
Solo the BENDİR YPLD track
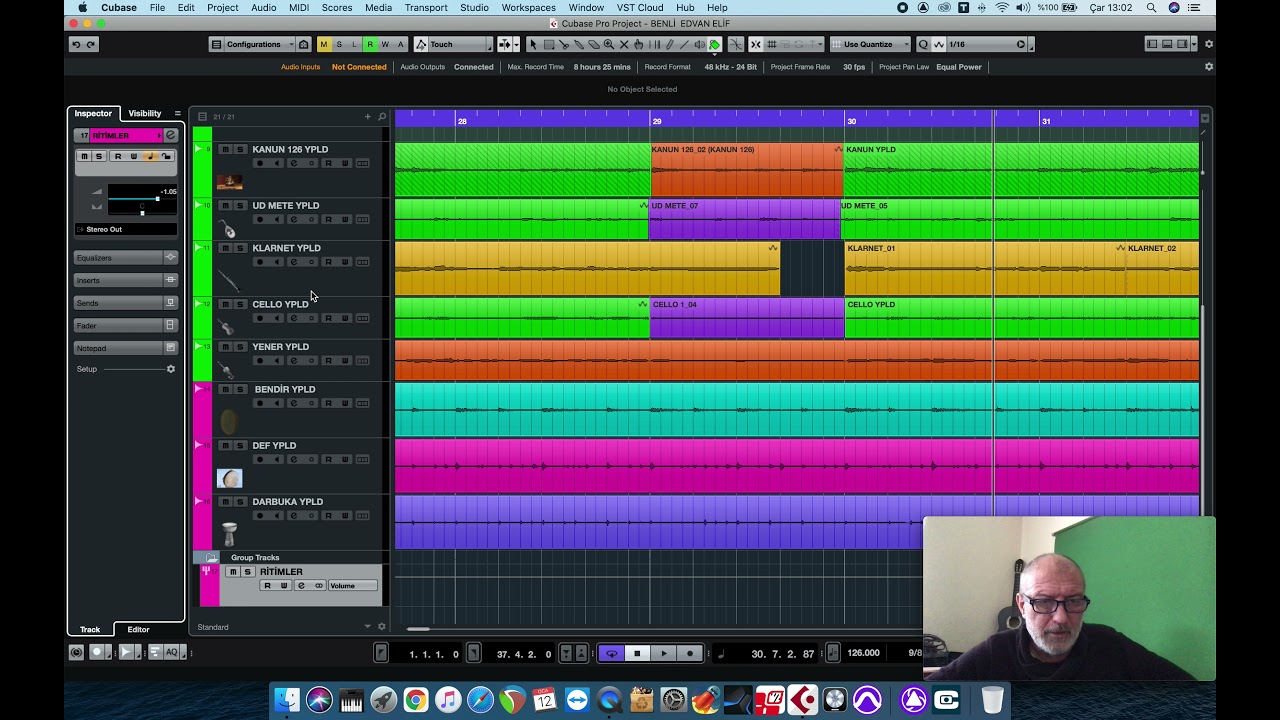pos(240,389)
